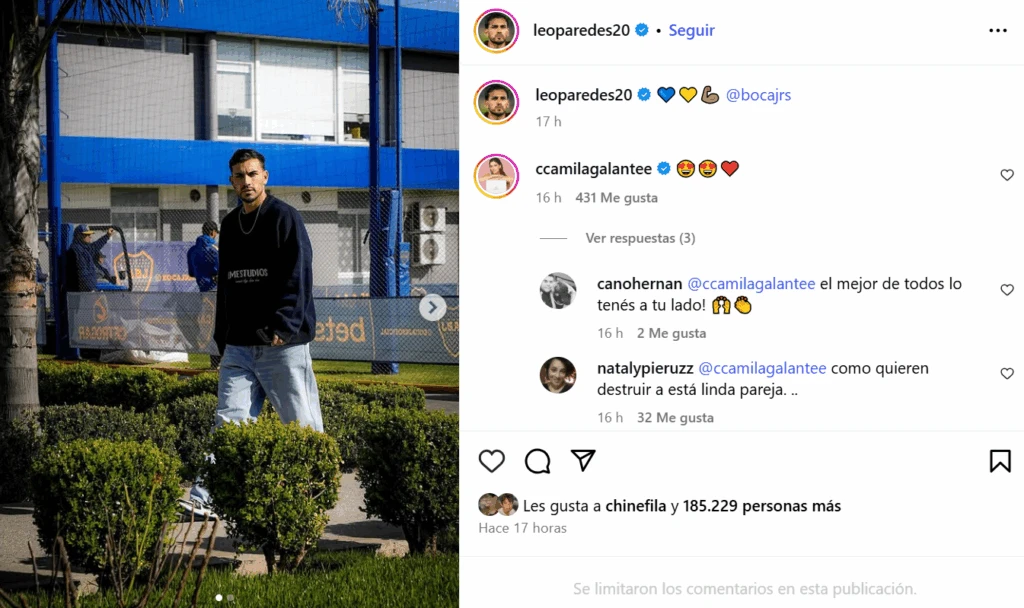Open the @bocajrs mention link
The height and width of the screenshot is (608, 1024).
pyautogui.click(x=758, y=95)
